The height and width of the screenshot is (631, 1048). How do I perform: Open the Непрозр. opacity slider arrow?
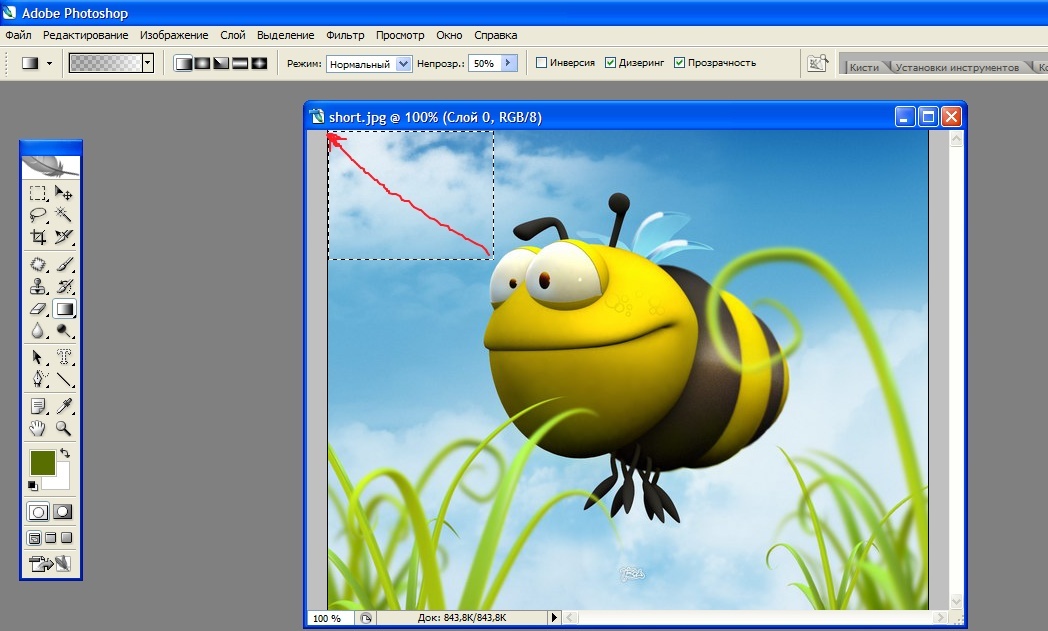tap(509, 64)
